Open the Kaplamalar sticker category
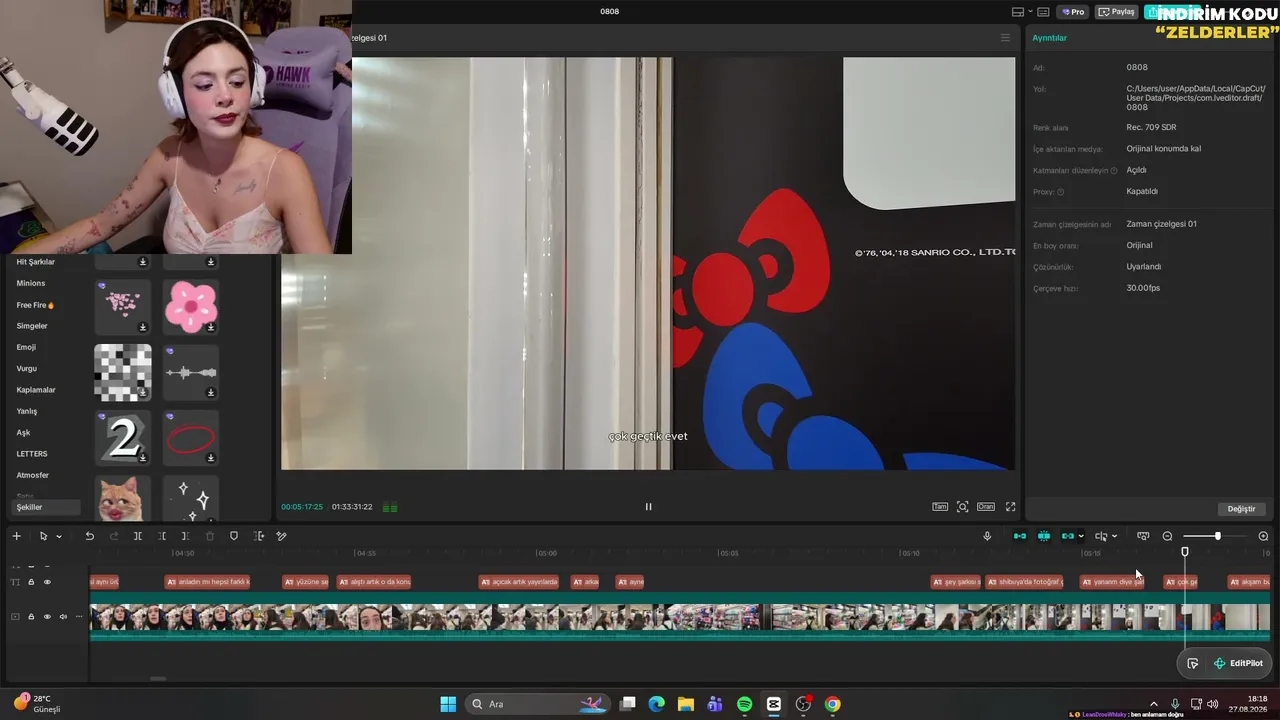Image resolution: width=1280 pixels, height=720 pixels. pyautogui.click(x=36, y=390)
